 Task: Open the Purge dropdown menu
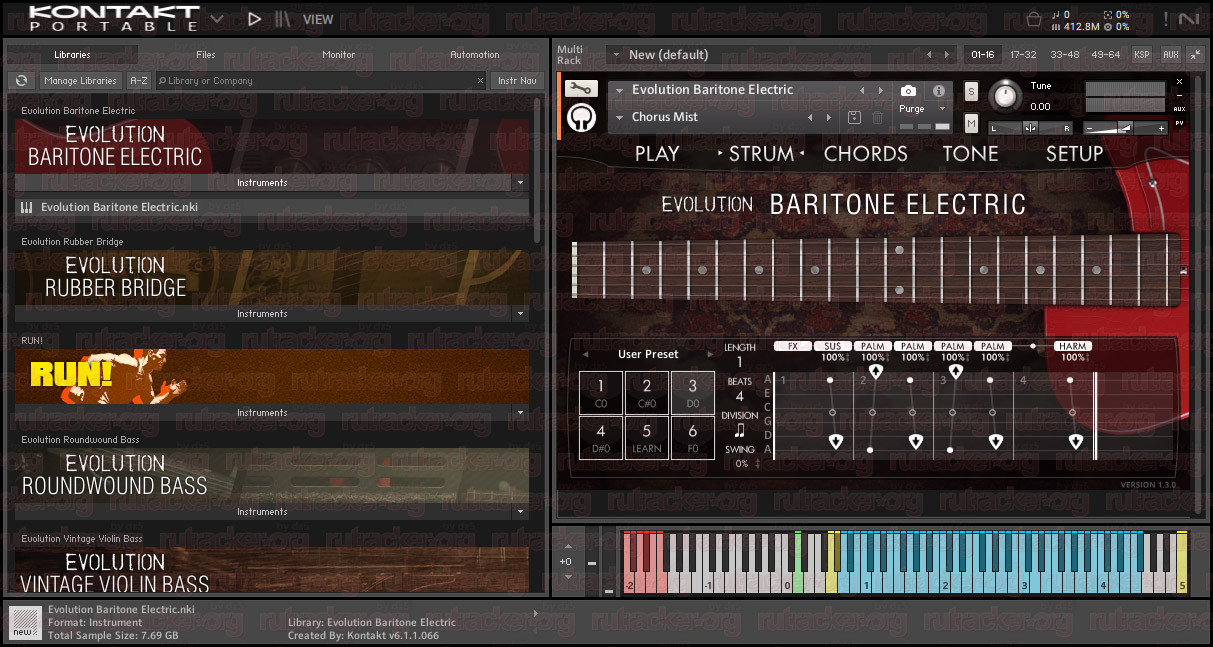tap(921, 109)
